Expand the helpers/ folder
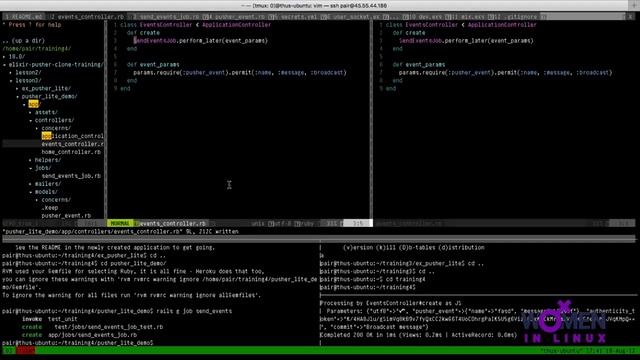Viewport: 640px width, 360px height. pos(45,160)
